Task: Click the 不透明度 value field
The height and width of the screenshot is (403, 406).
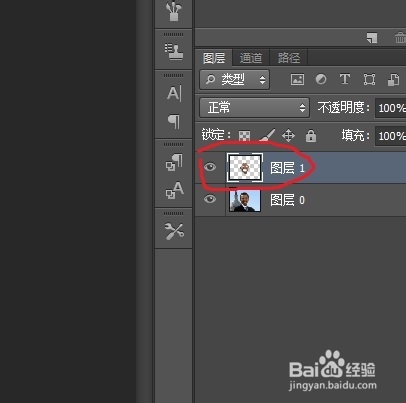Action: click(391, 108)
